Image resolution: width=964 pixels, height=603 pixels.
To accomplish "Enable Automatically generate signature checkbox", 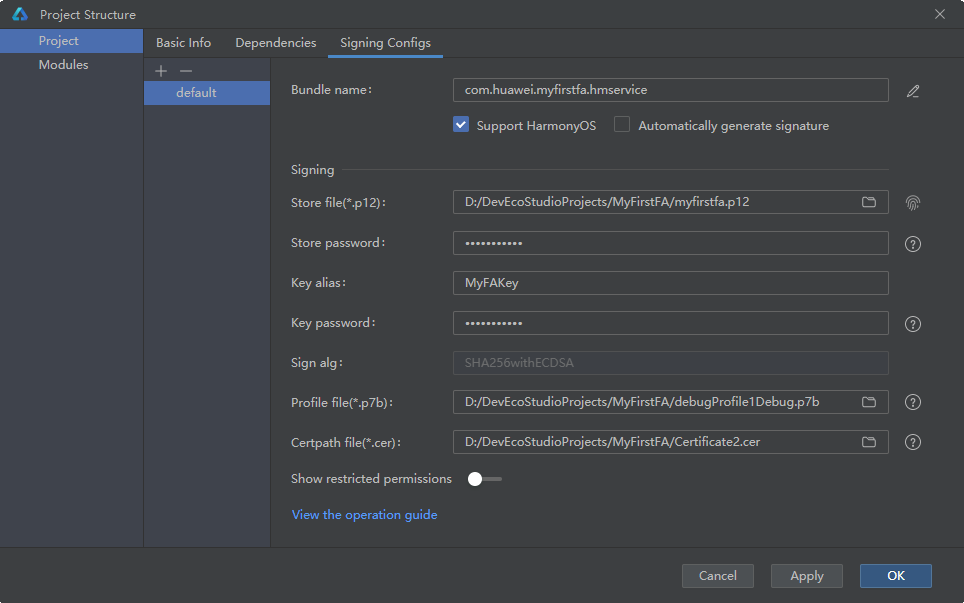I will click(622, 124).
